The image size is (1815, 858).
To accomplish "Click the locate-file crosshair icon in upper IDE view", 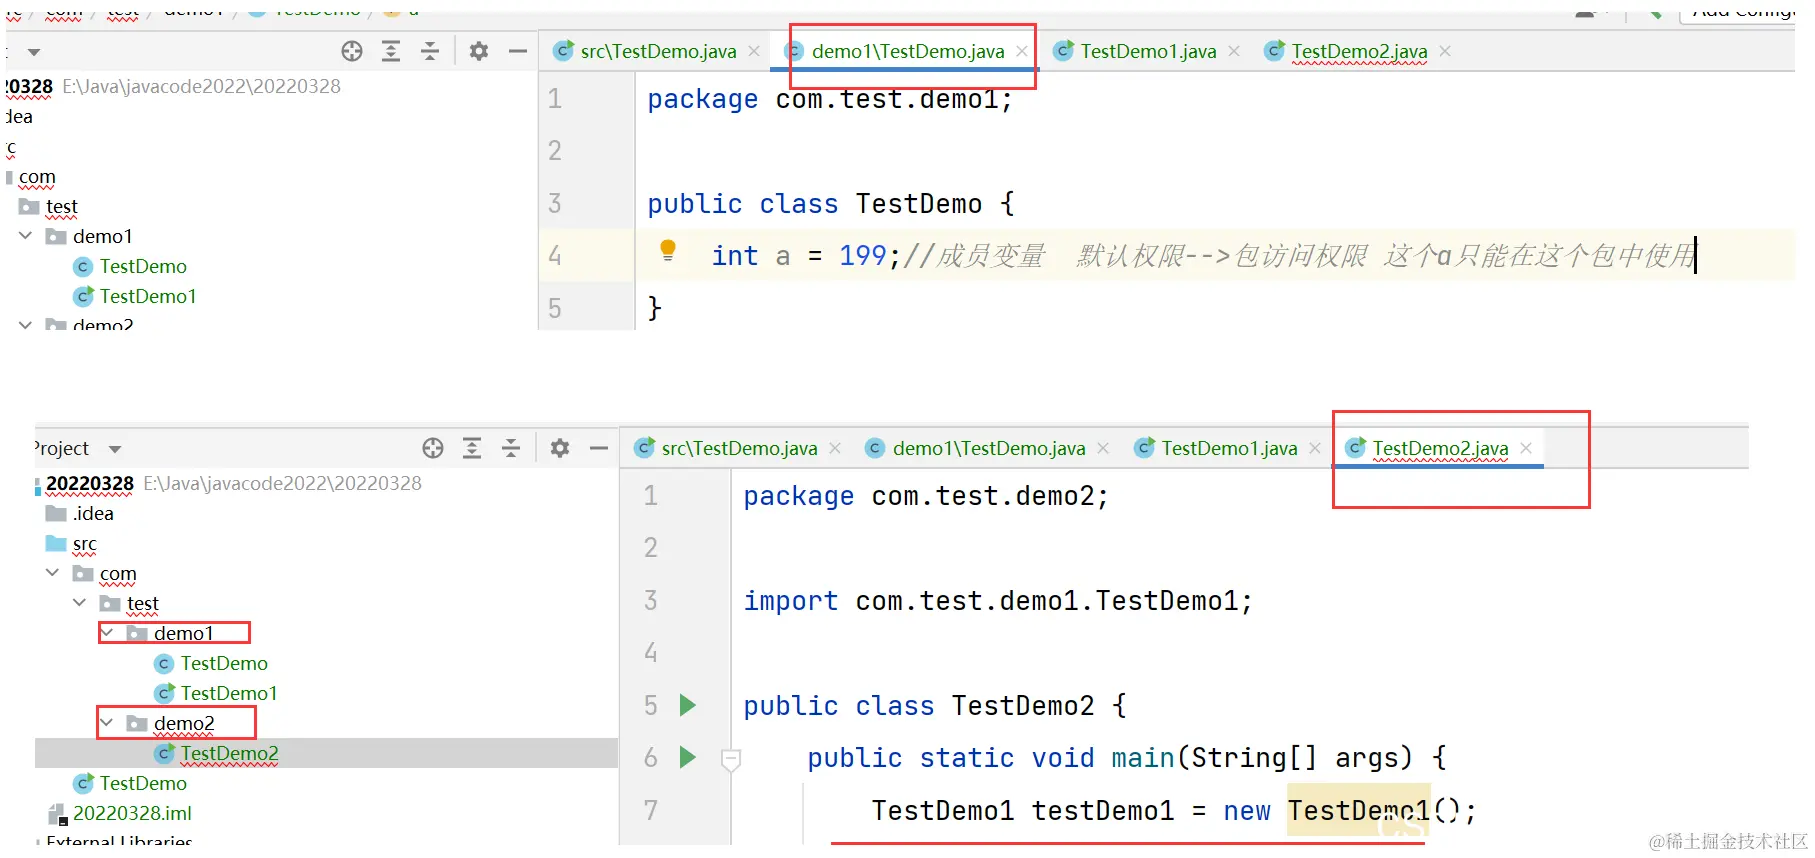I will [x=351, y=51].
